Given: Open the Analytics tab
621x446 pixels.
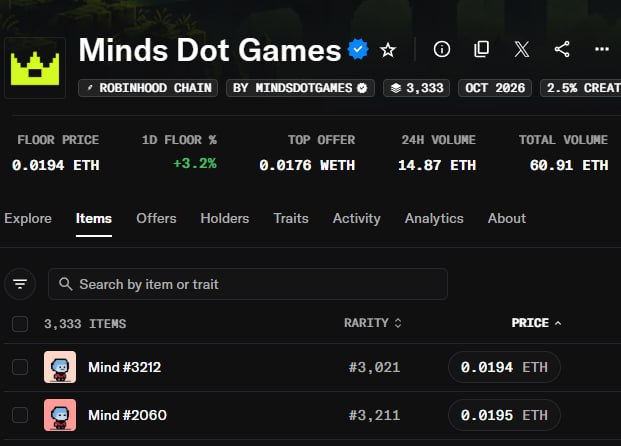Looking at the screenshot, I should [434, 219].
